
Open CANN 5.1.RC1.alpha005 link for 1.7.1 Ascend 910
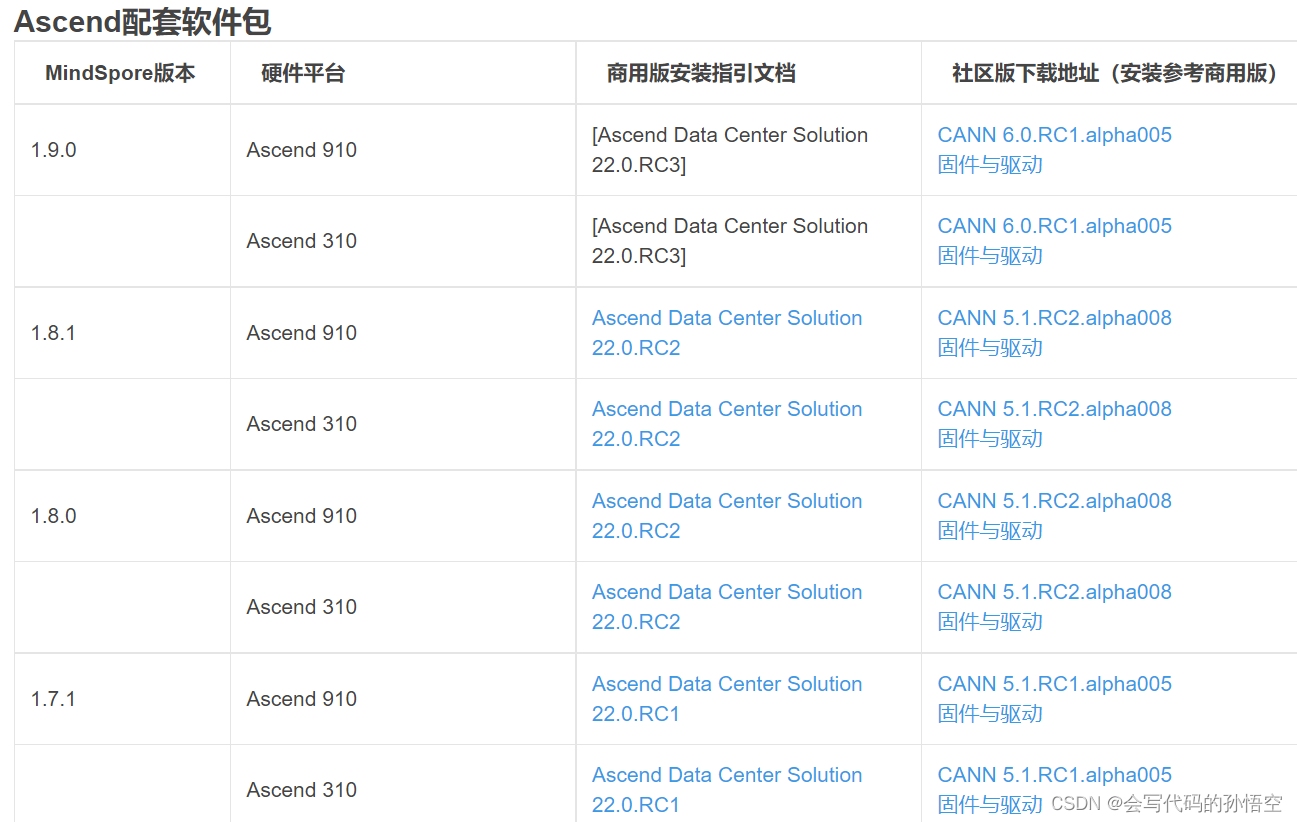point(1054,684)
